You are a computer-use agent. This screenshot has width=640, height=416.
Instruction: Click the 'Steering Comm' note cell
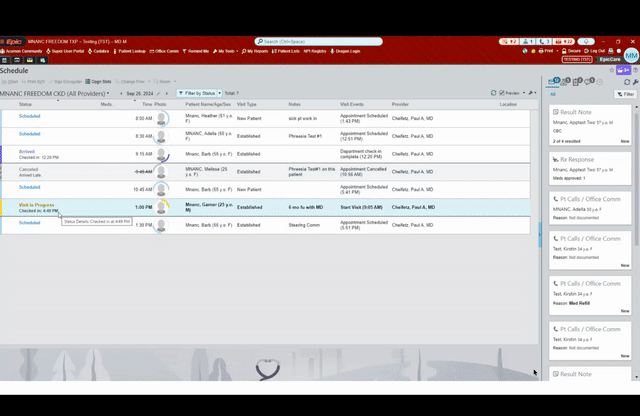click(304, 225)
